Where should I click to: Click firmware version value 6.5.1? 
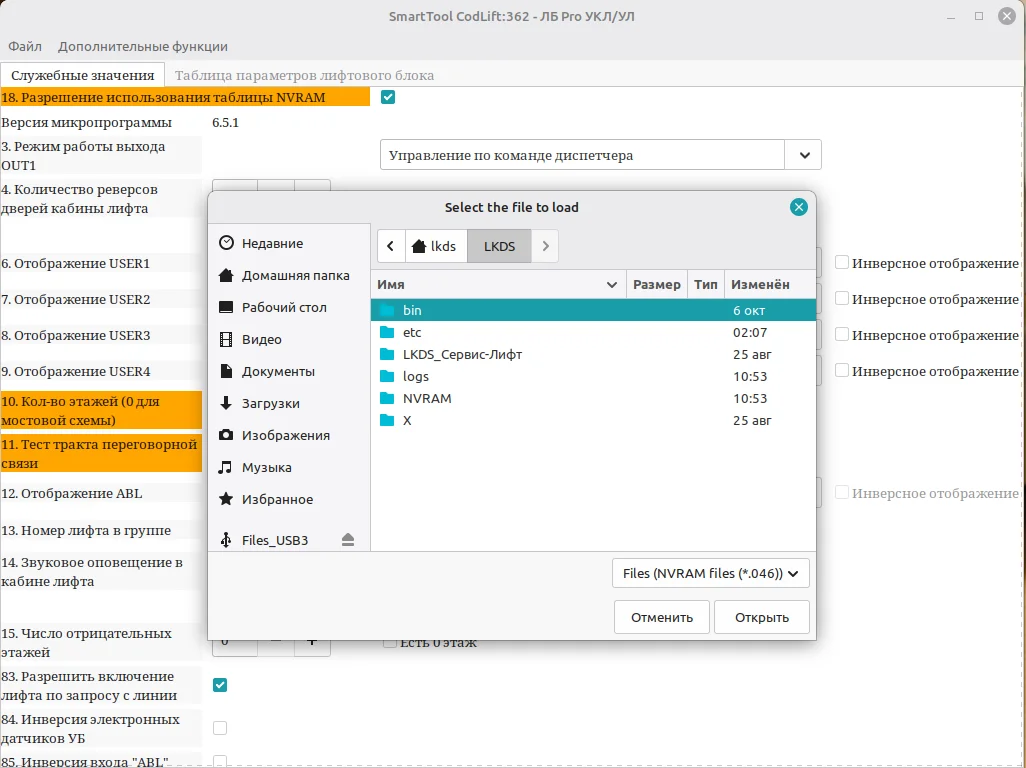coord(225,122)
